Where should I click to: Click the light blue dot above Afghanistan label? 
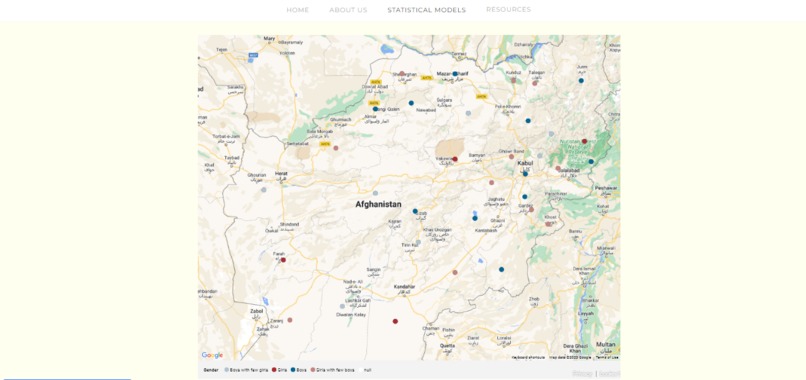point(376,193)
